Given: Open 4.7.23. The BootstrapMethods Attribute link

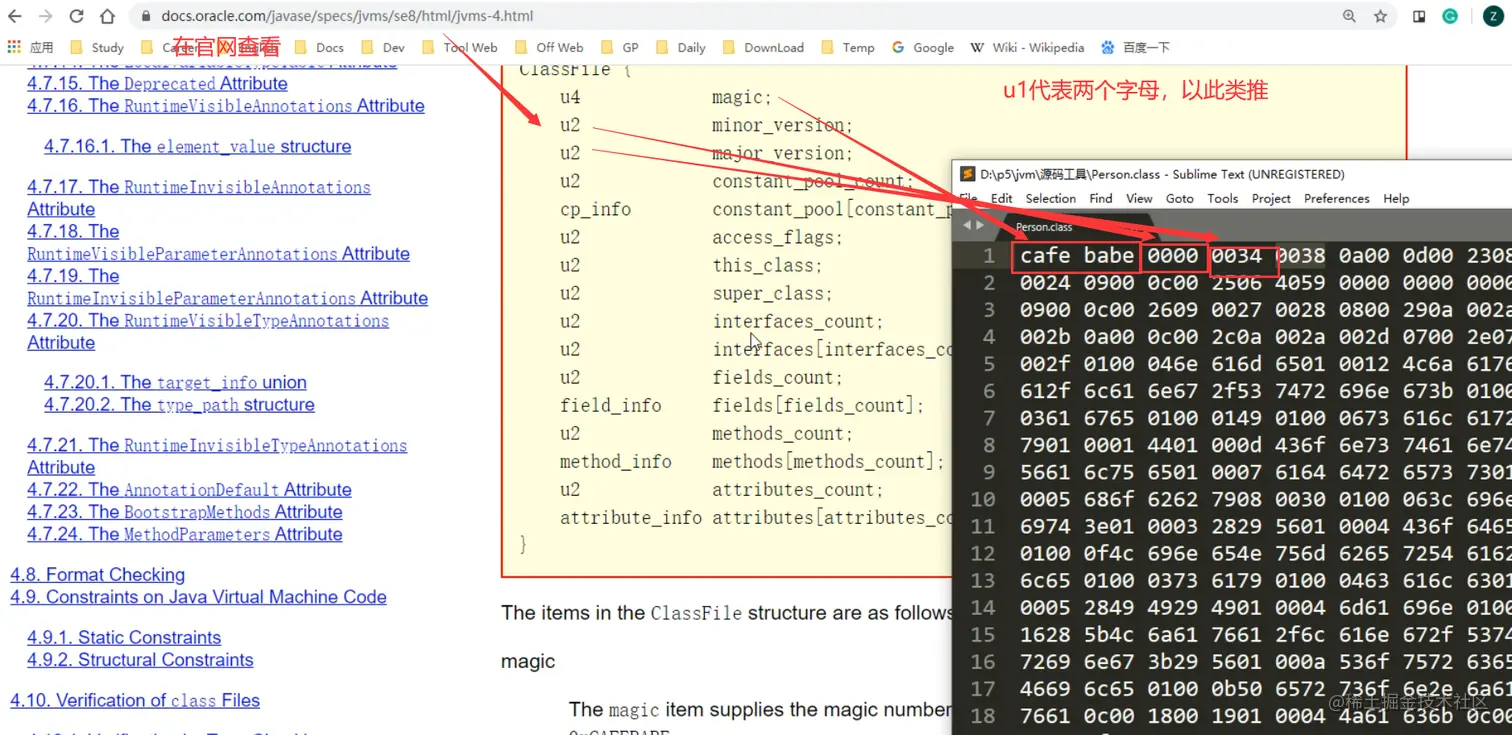Looking at the screenshot, I should click(185, 511).
